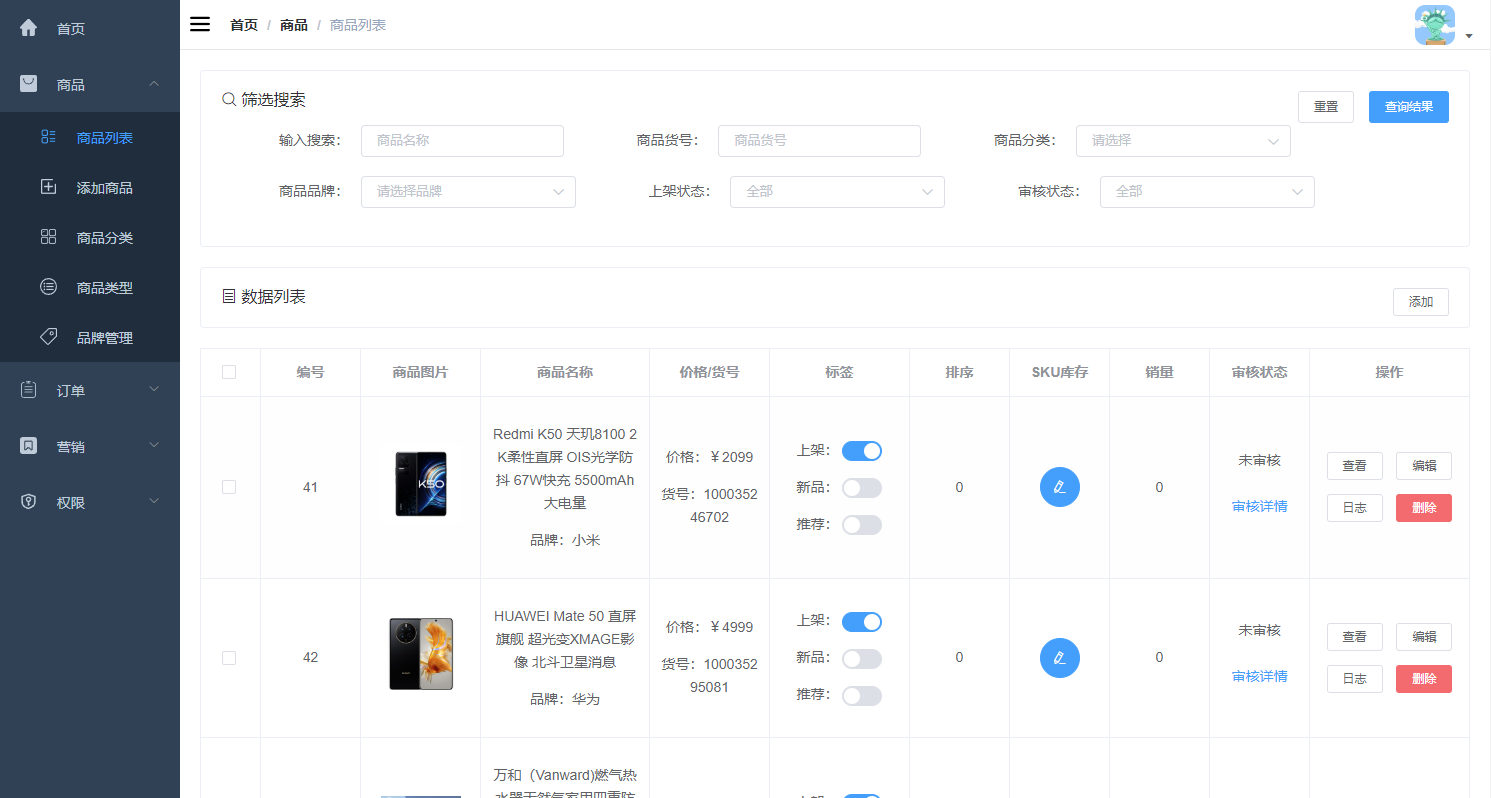Open the 审核状态 dropdown
The image size is (1491, 798).
tap(1207, 192)
